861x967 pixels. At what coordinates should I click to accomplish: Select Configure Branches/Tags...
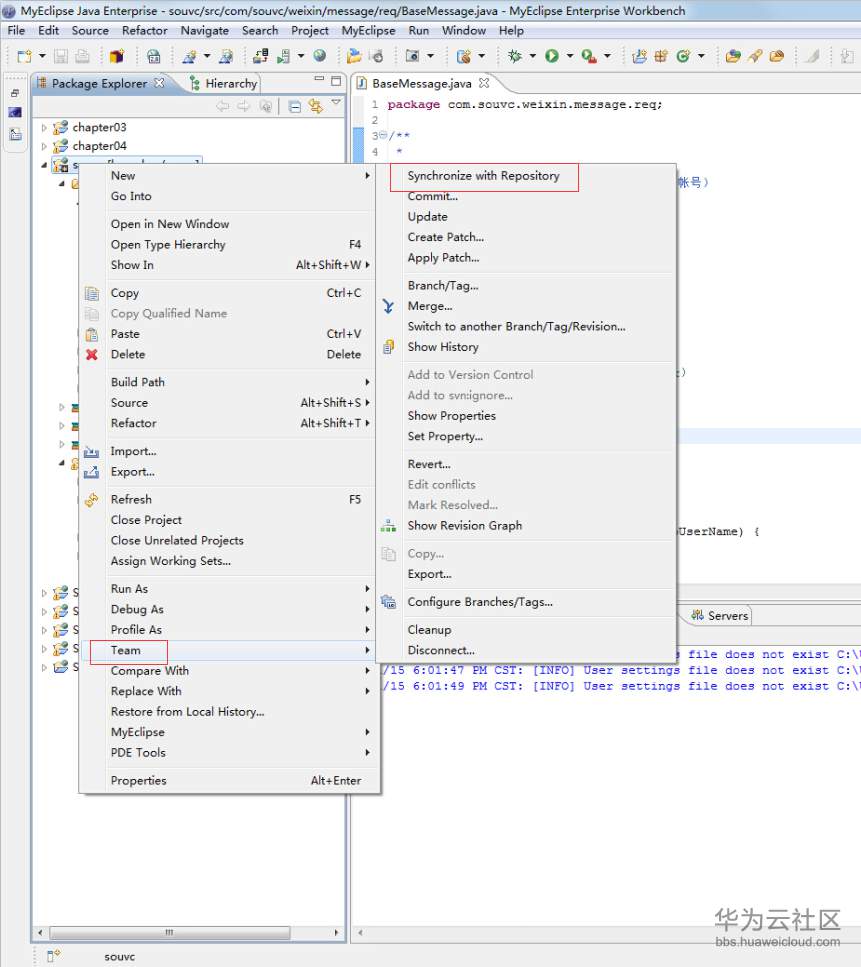[526, 602]
